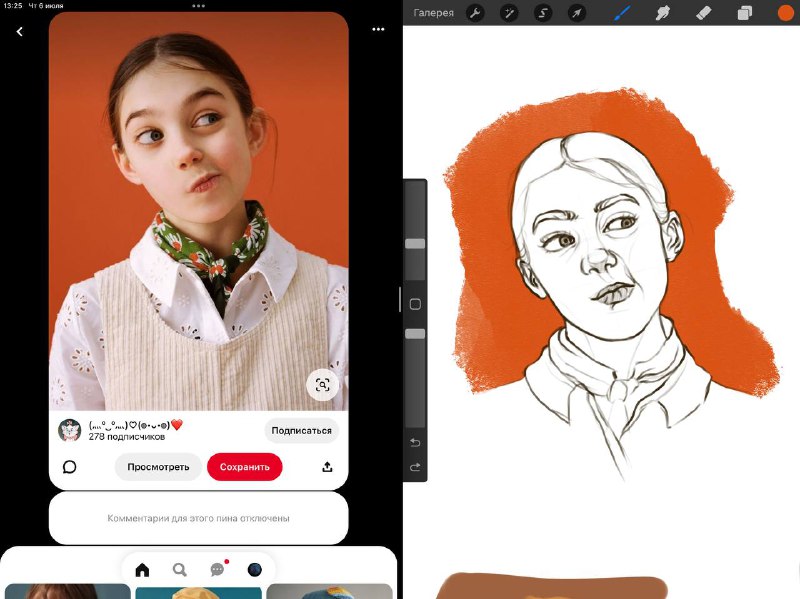The width and height of the screenshot is (800, 599).
Task: Click the Сохранить red button
Action: (x=244, y=467)
